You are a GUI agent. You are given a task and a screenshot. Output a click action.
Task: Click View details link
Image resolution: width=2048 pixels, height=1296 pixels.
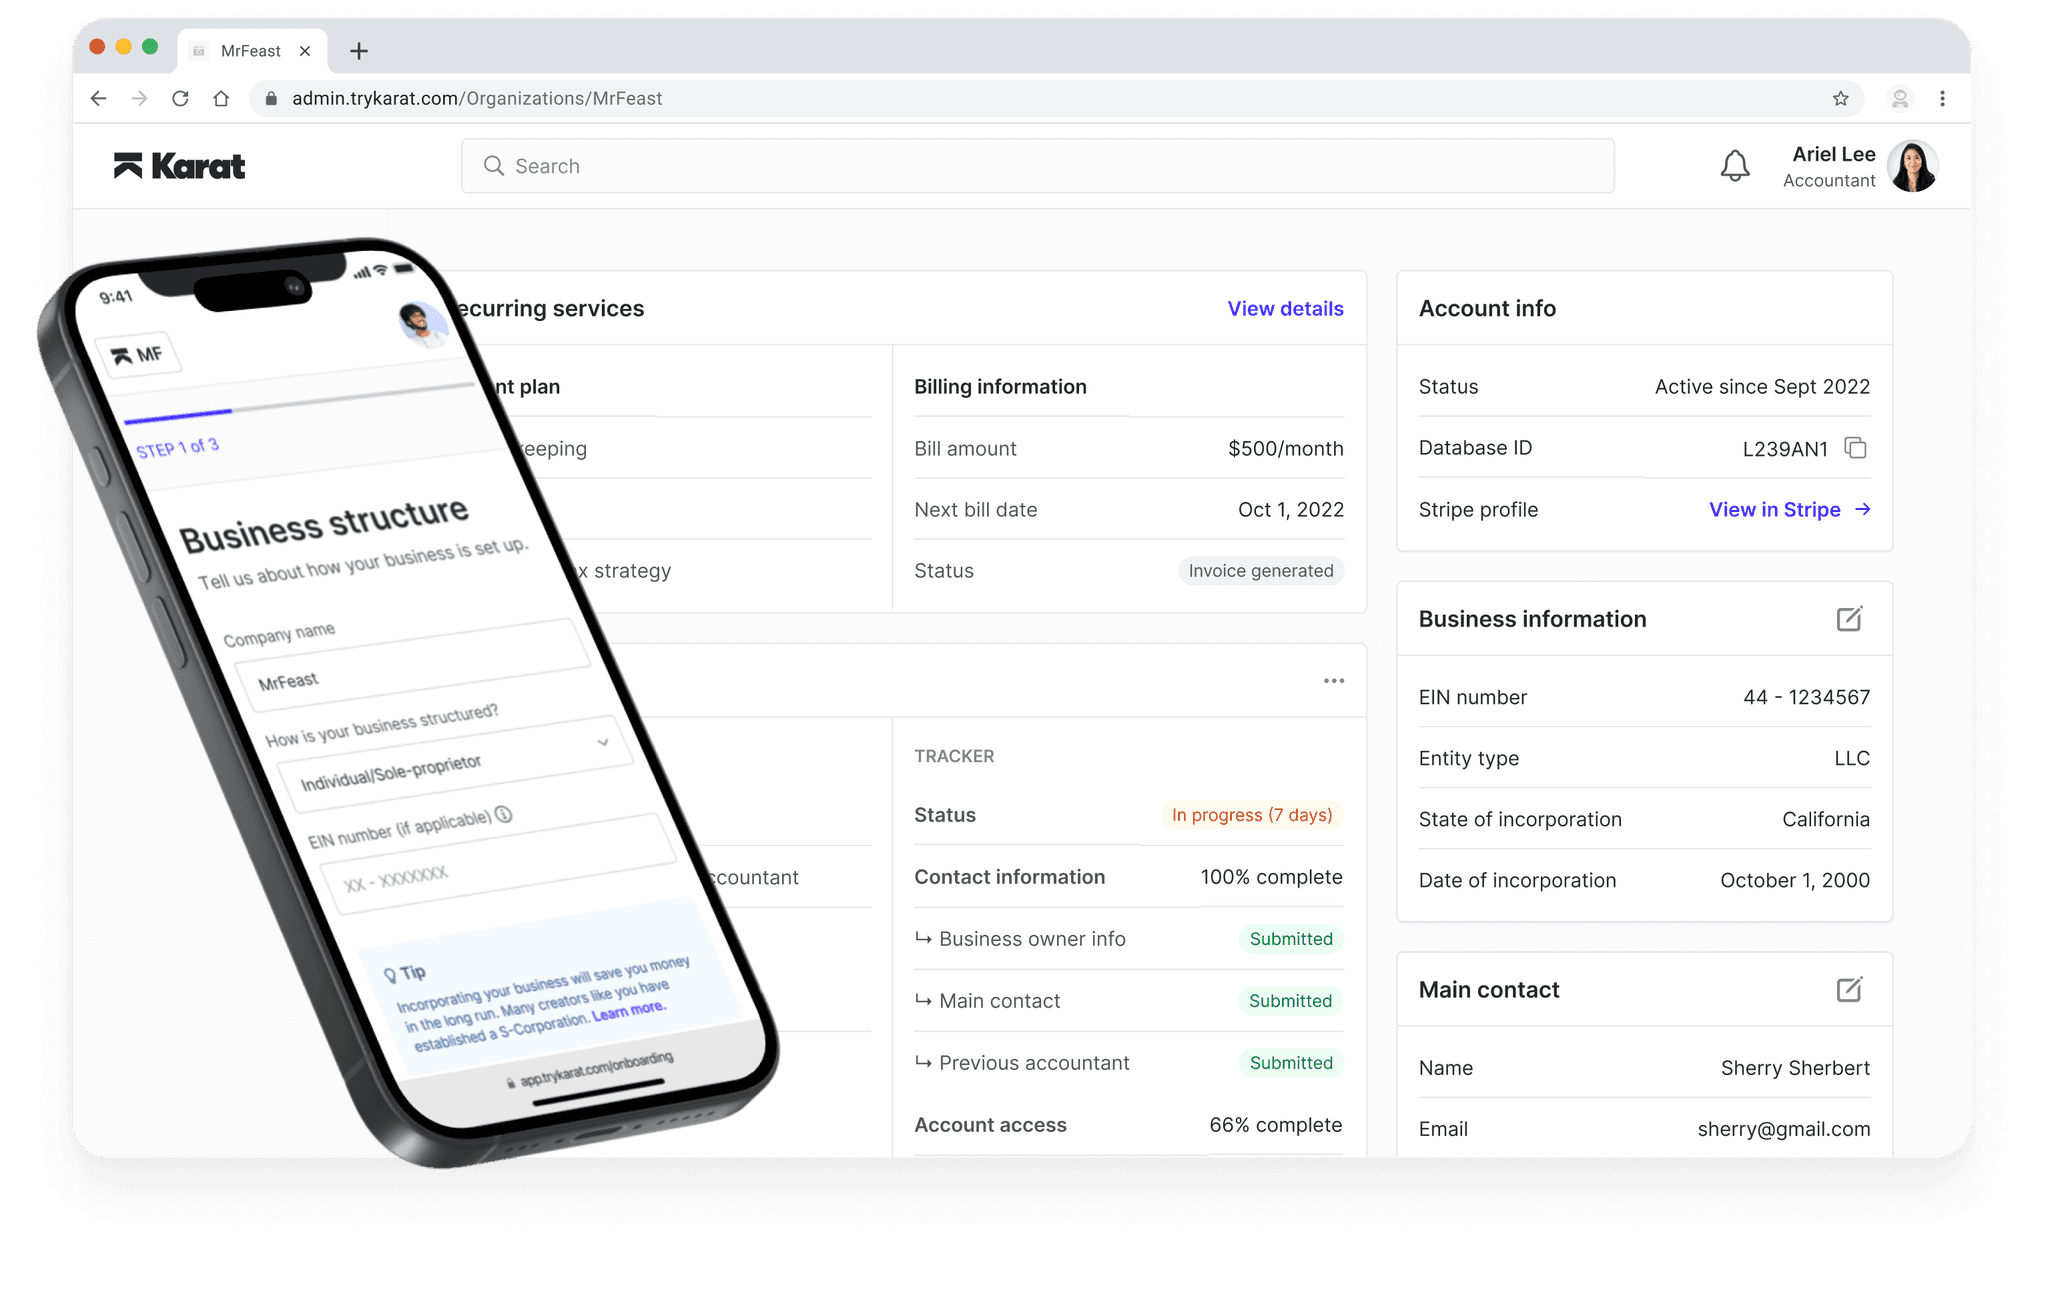click(1285, 309)
